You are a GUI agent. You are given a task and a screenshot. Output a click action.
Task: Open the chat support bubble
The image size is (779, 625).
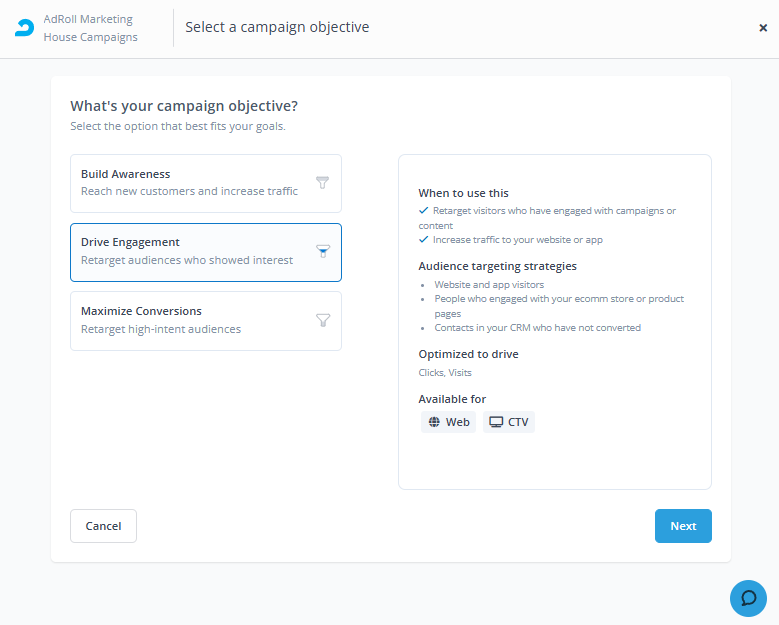click(x=748, y=598)
